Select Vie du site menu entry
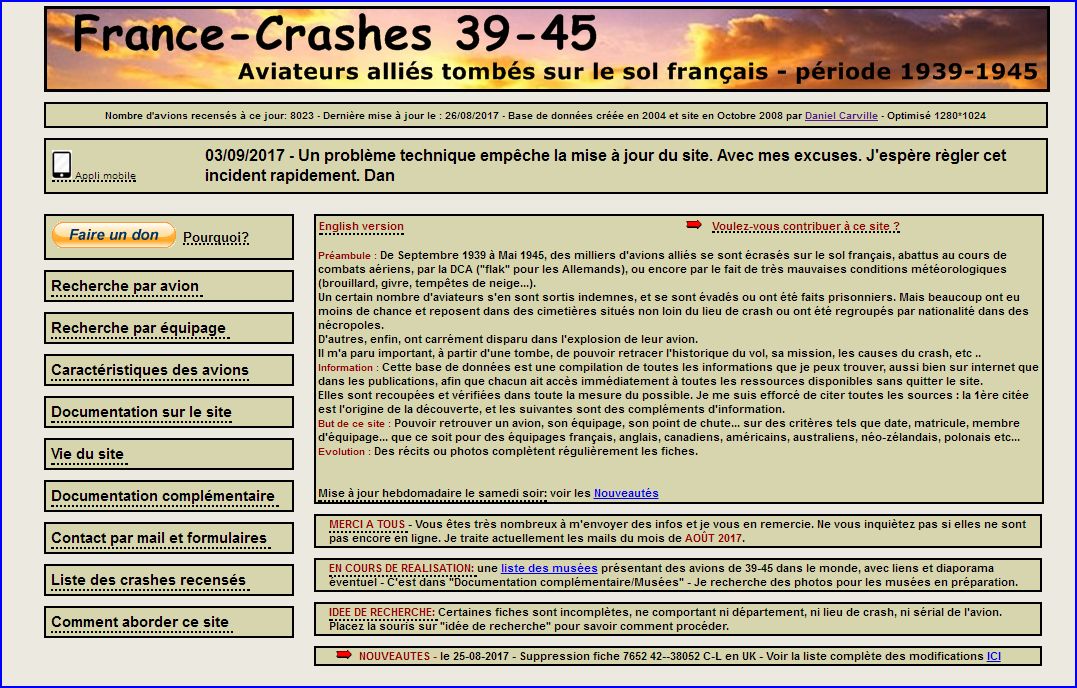This screenshot has width=1077, height=688. (x=88, y=454)
